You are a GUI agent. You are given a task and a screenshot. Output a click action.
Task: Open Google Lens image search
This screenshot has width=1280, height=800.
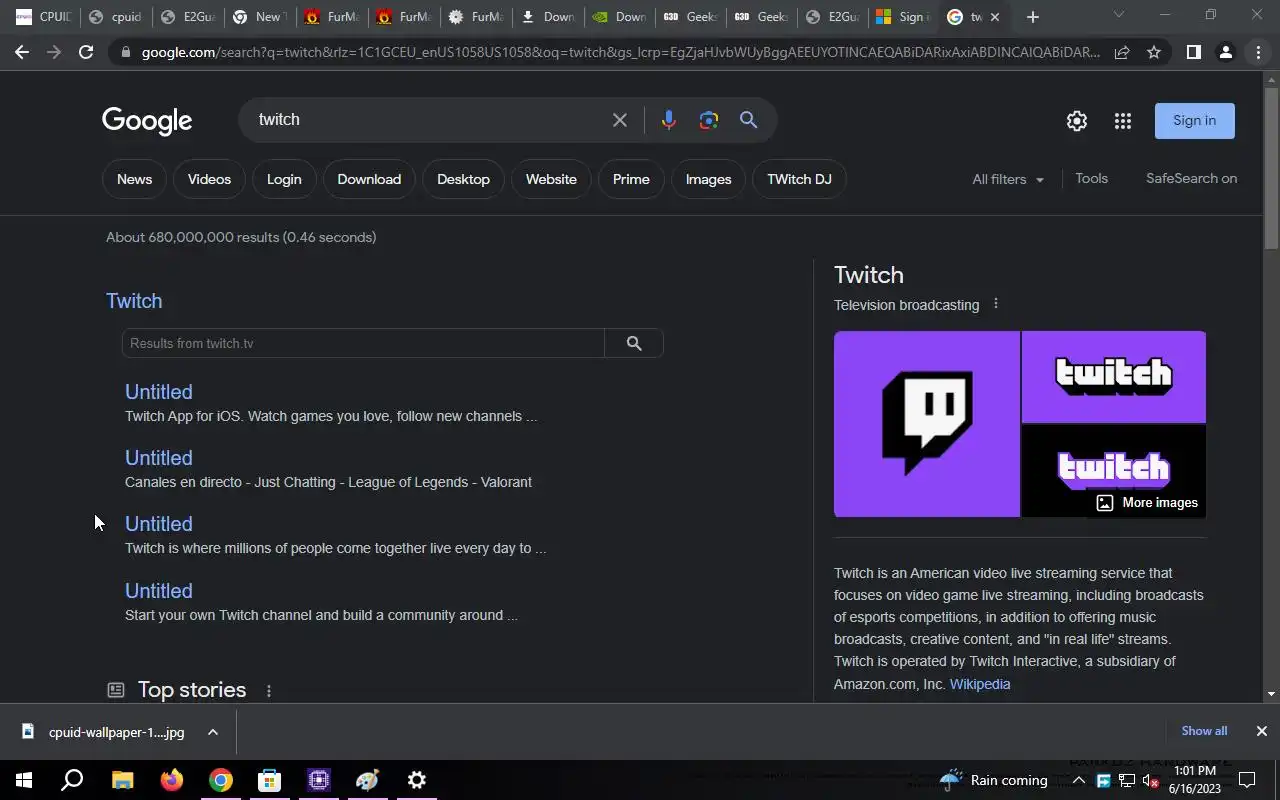pyautogui.click(x=709, y=120)
